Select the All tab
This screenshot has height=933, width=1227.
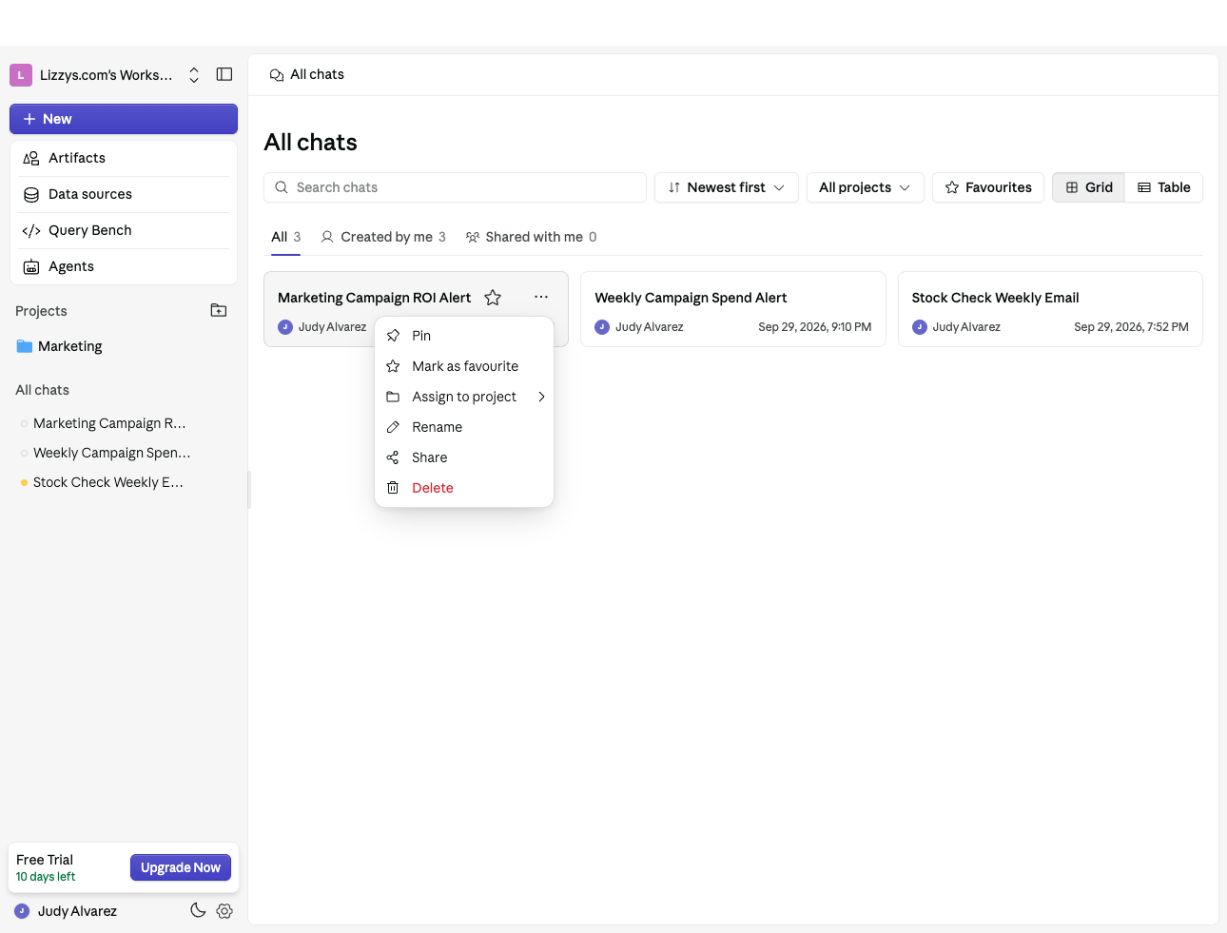[x=286, y=237]
